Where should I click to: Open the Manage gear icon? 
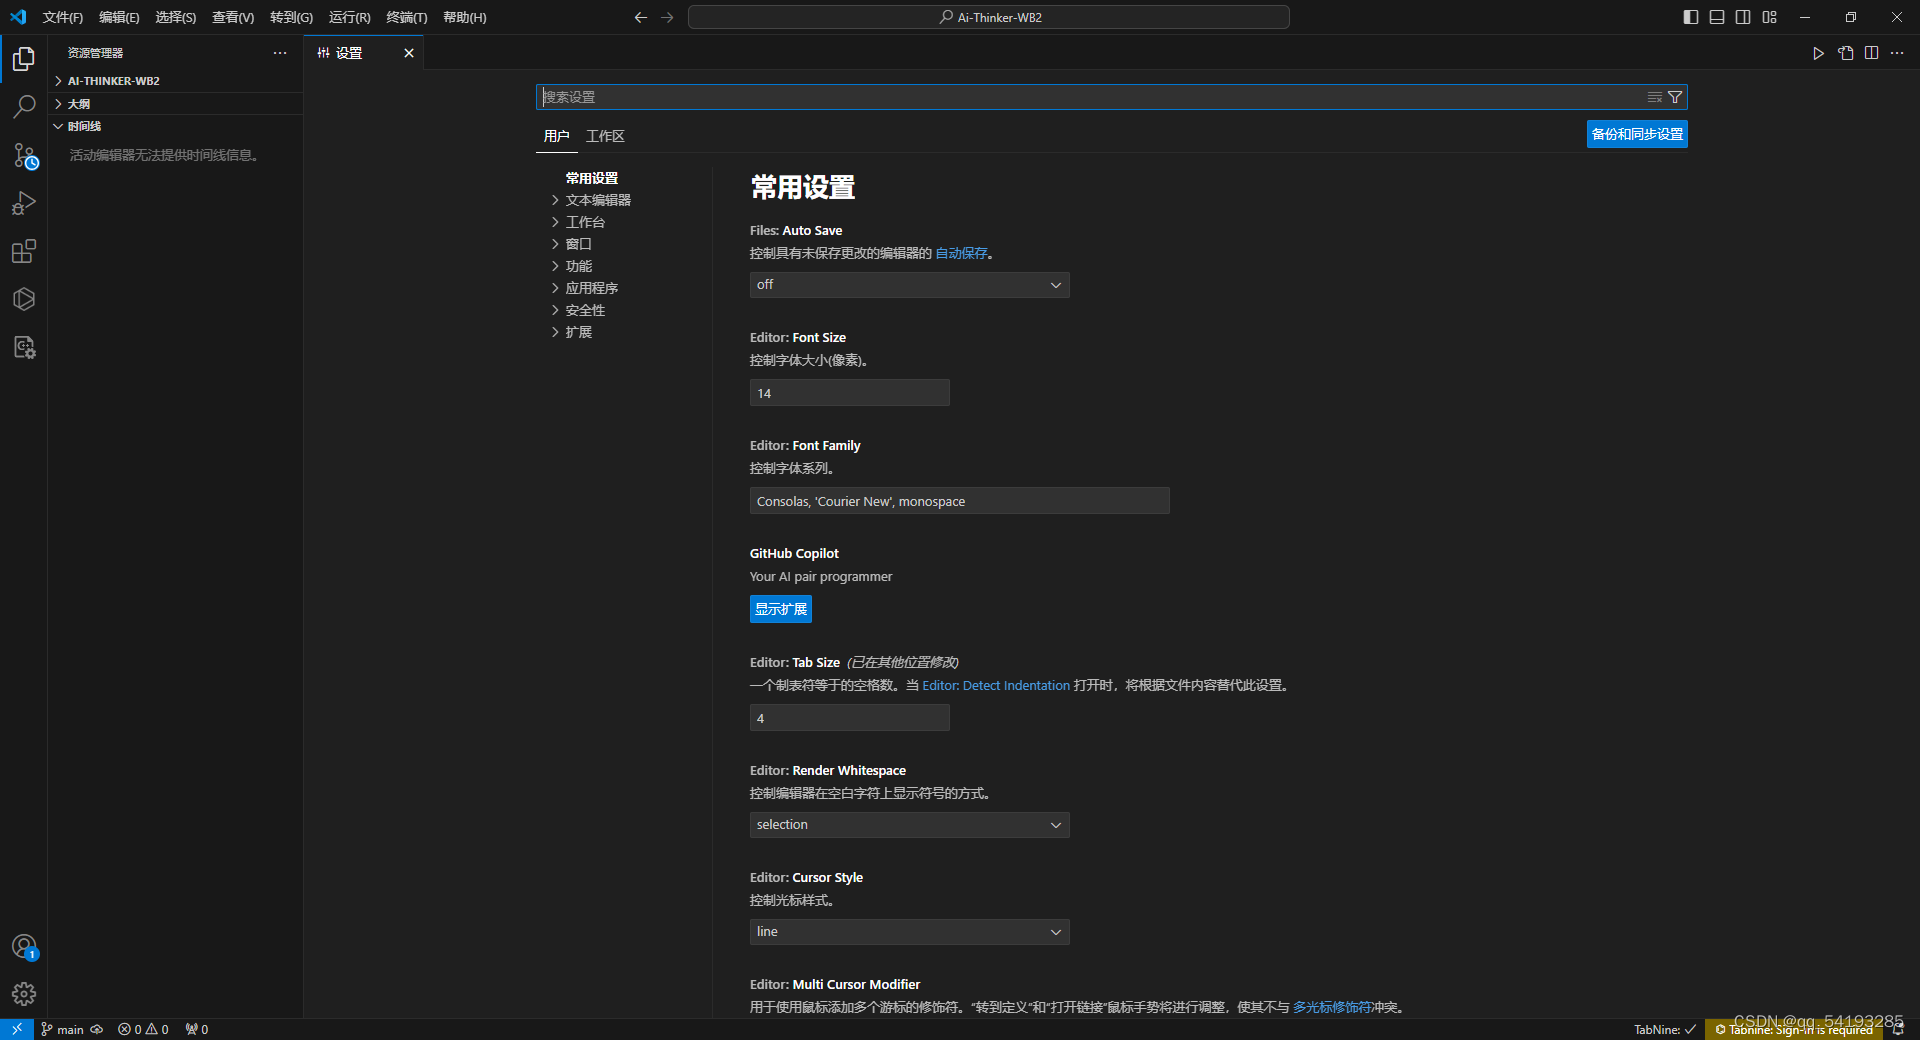(x=24, y=994)
